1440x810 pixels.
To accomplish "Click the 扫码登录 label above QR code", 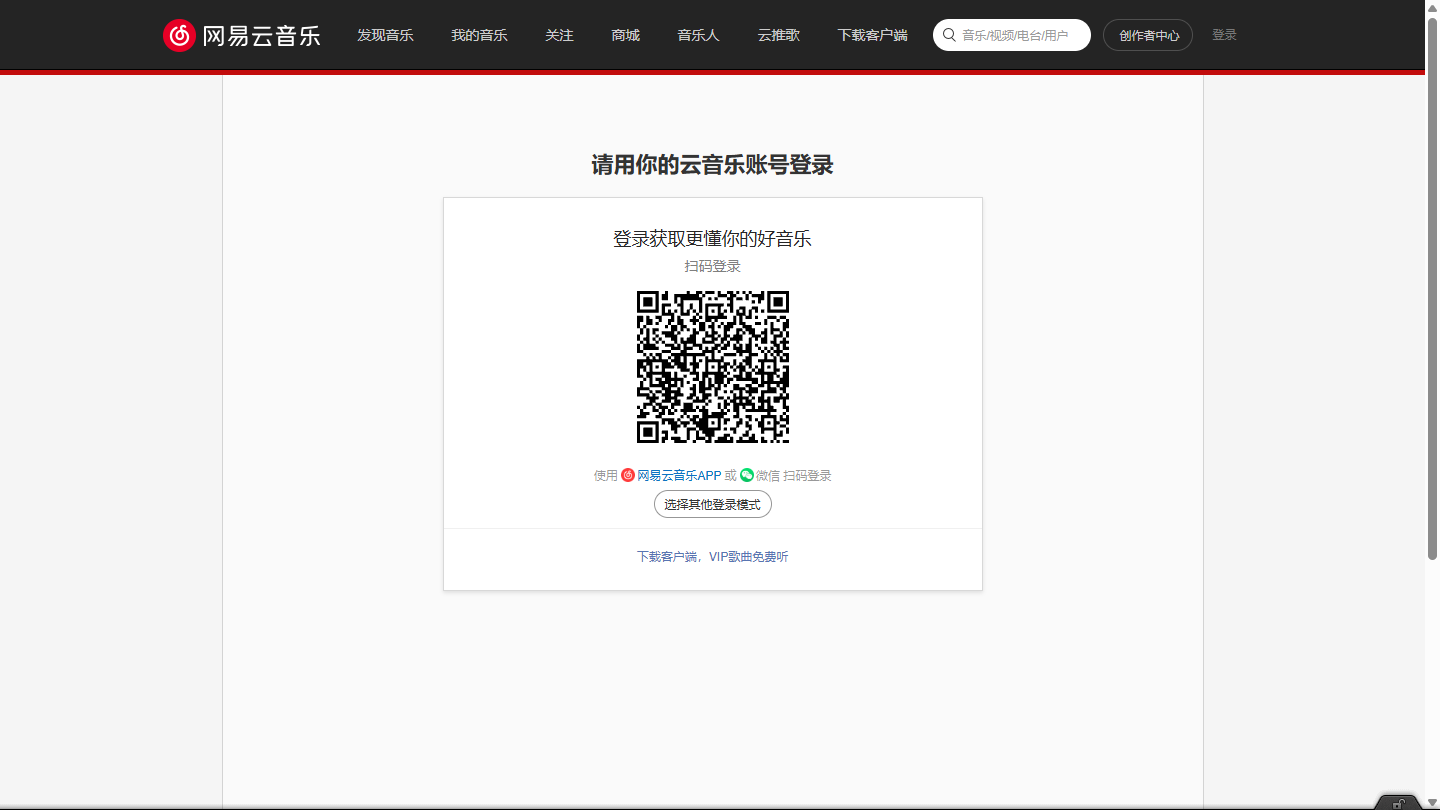I will pyautogui.click(x=712, y=266).
